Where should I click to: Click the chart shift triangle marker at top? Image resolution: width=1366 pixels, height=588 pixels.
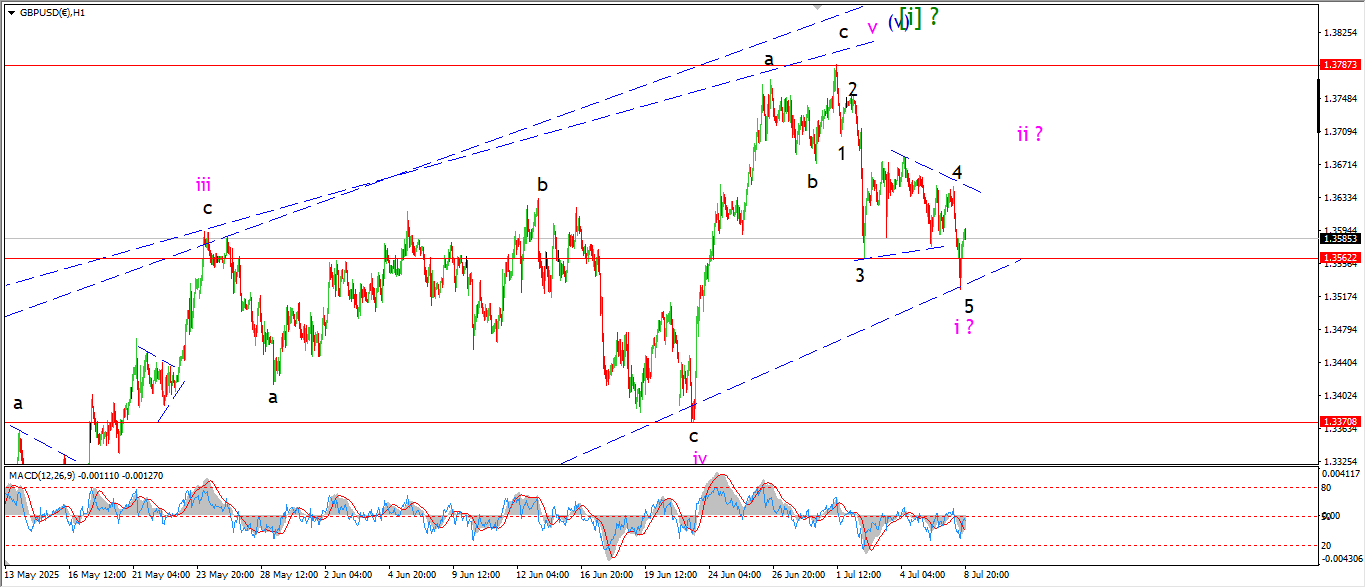click(821, 7)
